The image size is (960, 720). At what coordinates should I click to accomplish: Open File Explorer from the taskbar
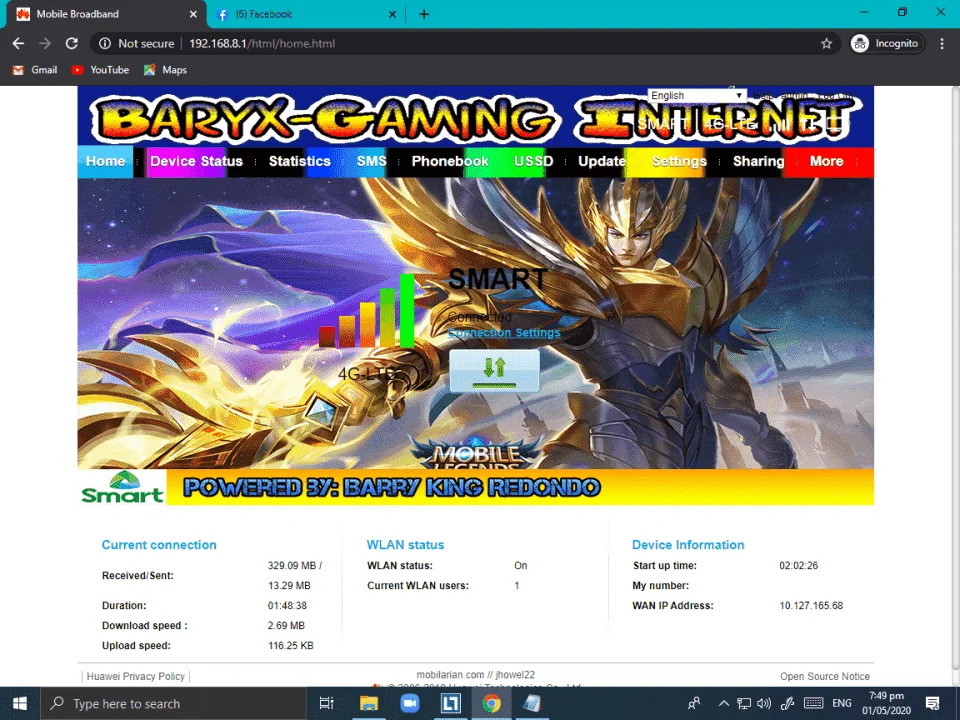(369, 703)
